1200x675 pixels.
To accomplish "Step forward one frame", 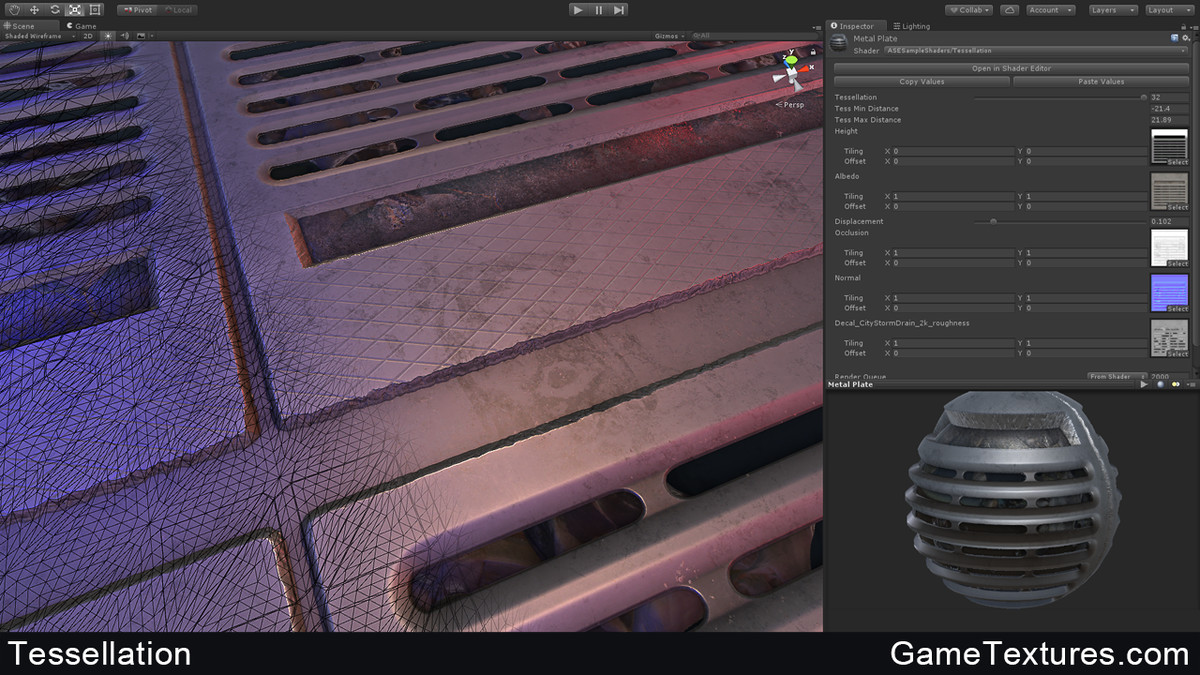I will [619, 10].
